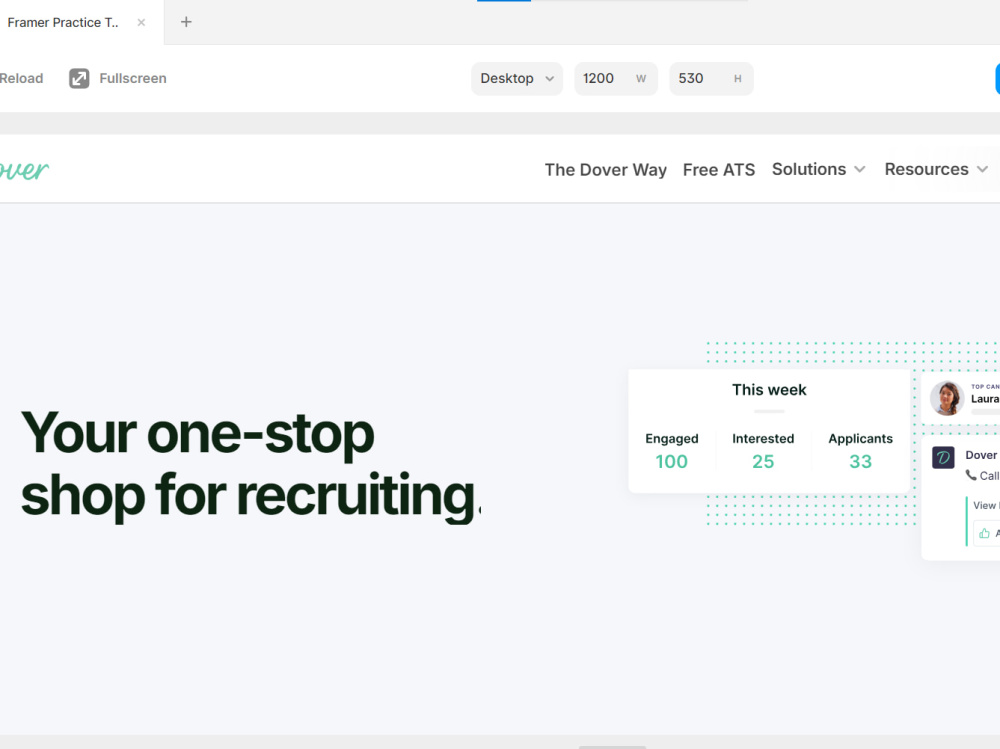Click the Applicants label
The width and height of the screenshot is (1000, 749).
(860, 439)
